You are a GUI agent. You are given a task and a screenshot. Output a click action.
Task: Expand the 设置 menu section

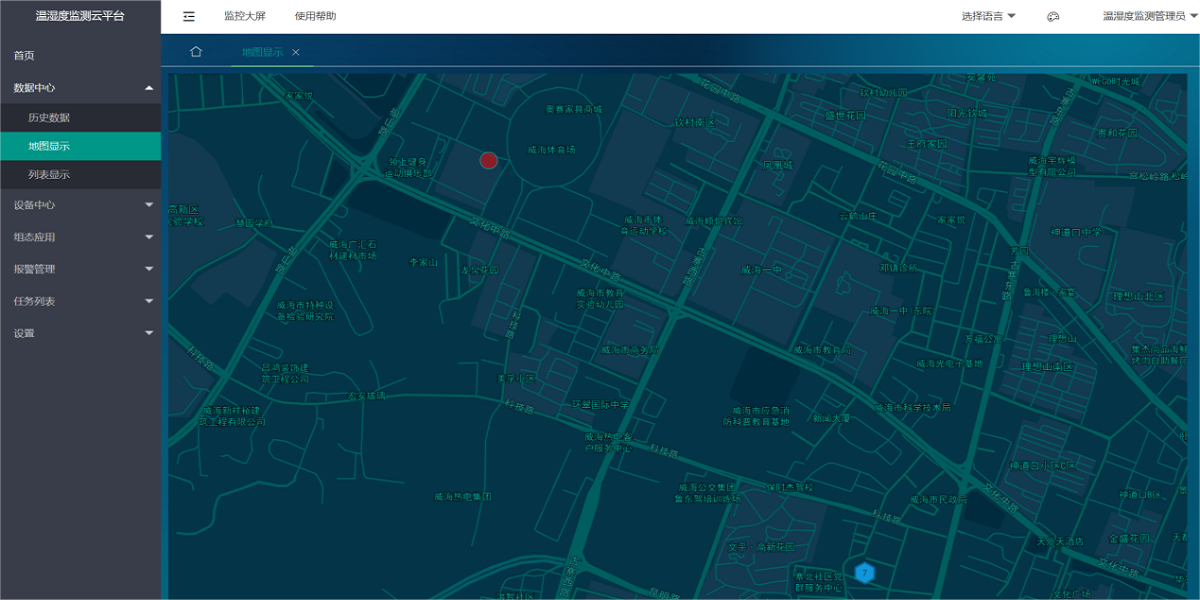(80, 333)
